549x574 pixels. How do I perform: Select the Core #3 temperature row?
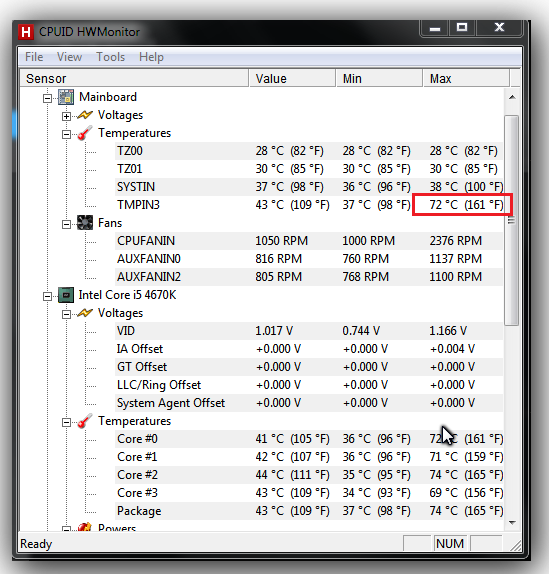(x=309, y=493)
